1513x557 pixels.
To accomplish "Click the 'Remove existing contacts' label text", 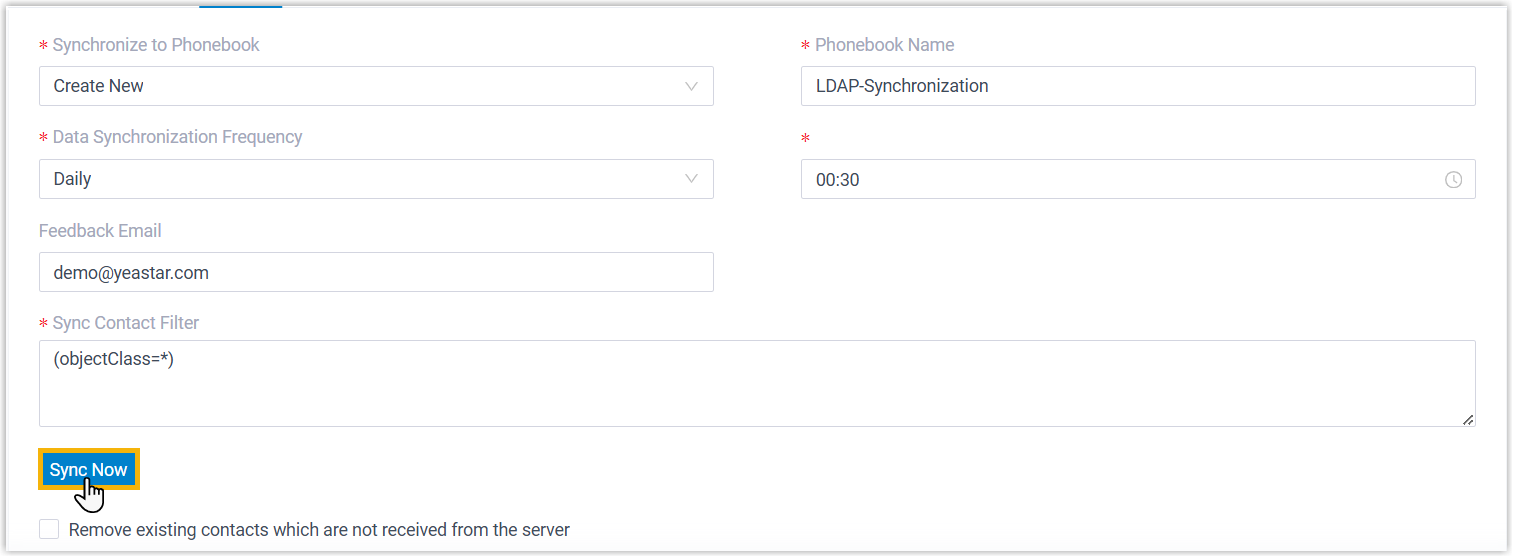I will coord(319,529).
